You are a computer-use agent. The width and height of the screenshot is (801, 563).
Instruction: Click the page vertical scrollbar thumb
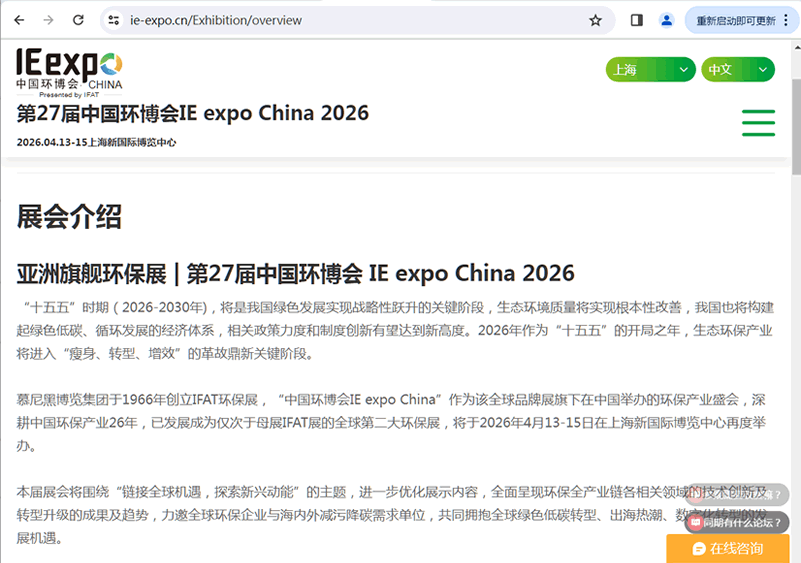click(x=796, y=127)
